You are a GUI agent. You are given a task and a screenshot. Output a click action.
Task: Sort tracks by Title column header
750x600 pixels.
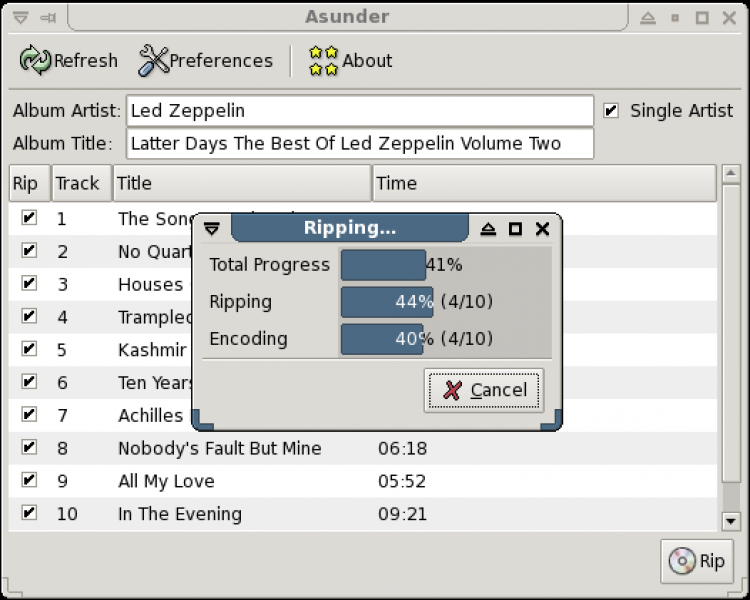coord(240,183)
